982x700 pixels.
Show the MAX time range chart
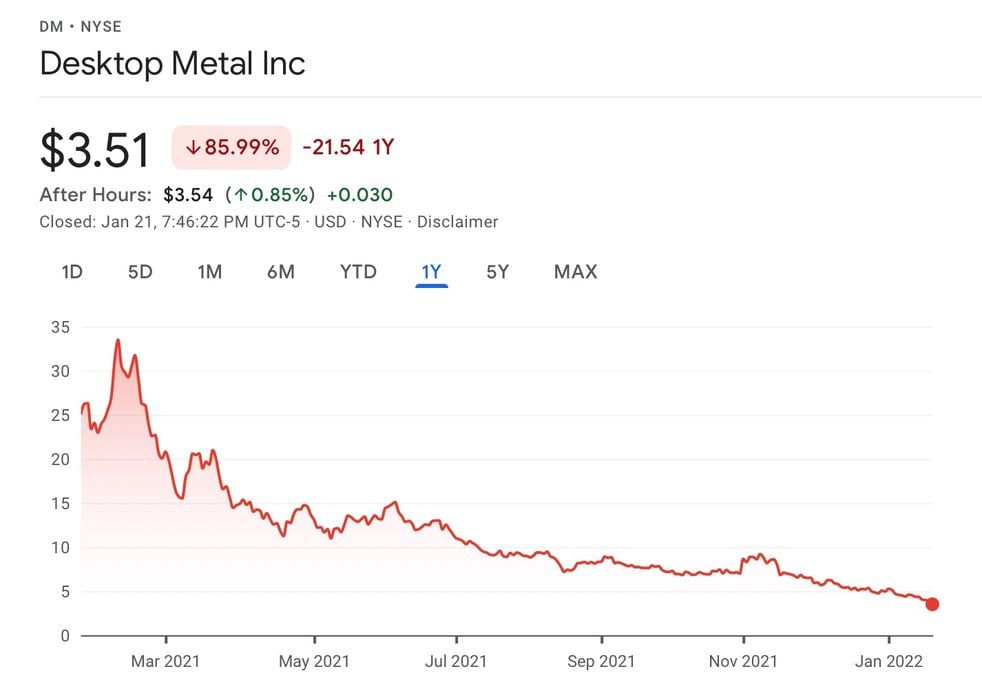pos(575,271)
